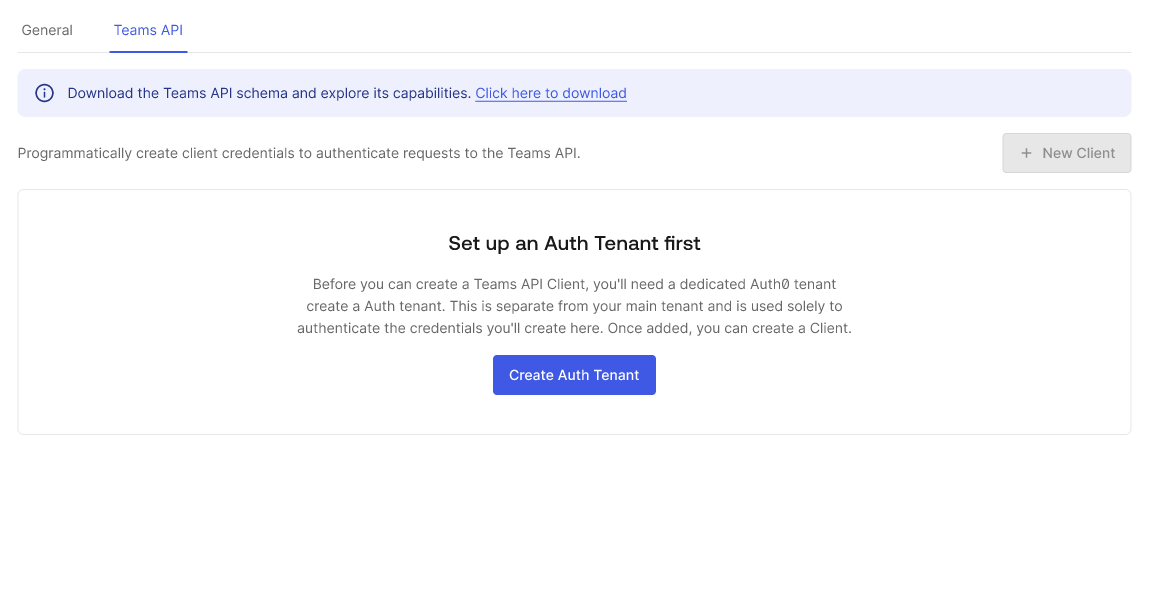Click the line 'authenticate the credentials you'll create here'
Image resolution: width=1159 pixels, height=615 pixels.
click(x=574, y=328)
